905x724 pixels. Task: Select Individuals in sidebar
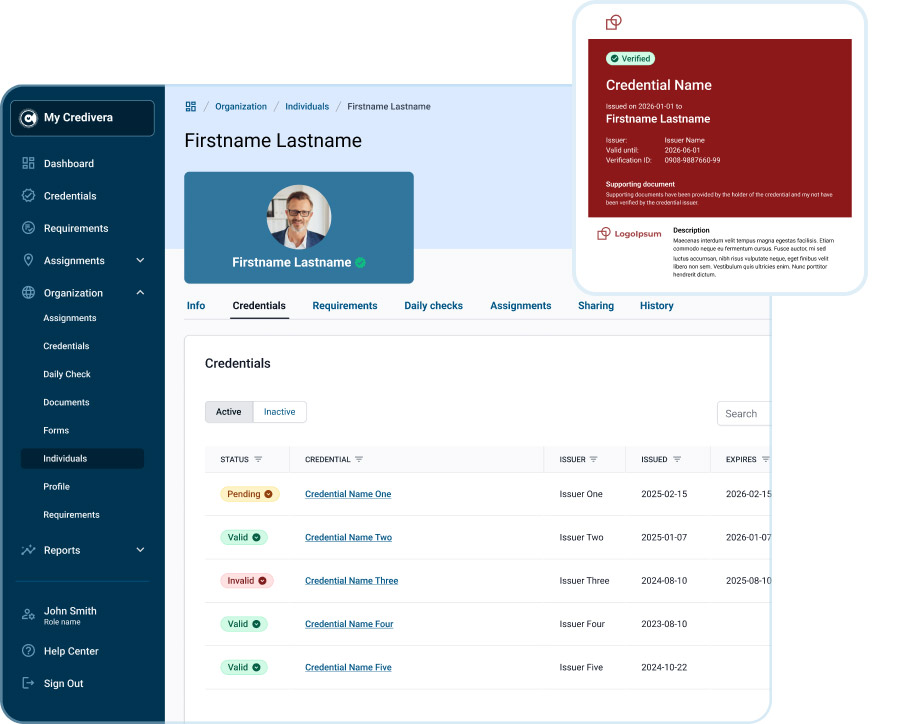click(x=83, y=459)
